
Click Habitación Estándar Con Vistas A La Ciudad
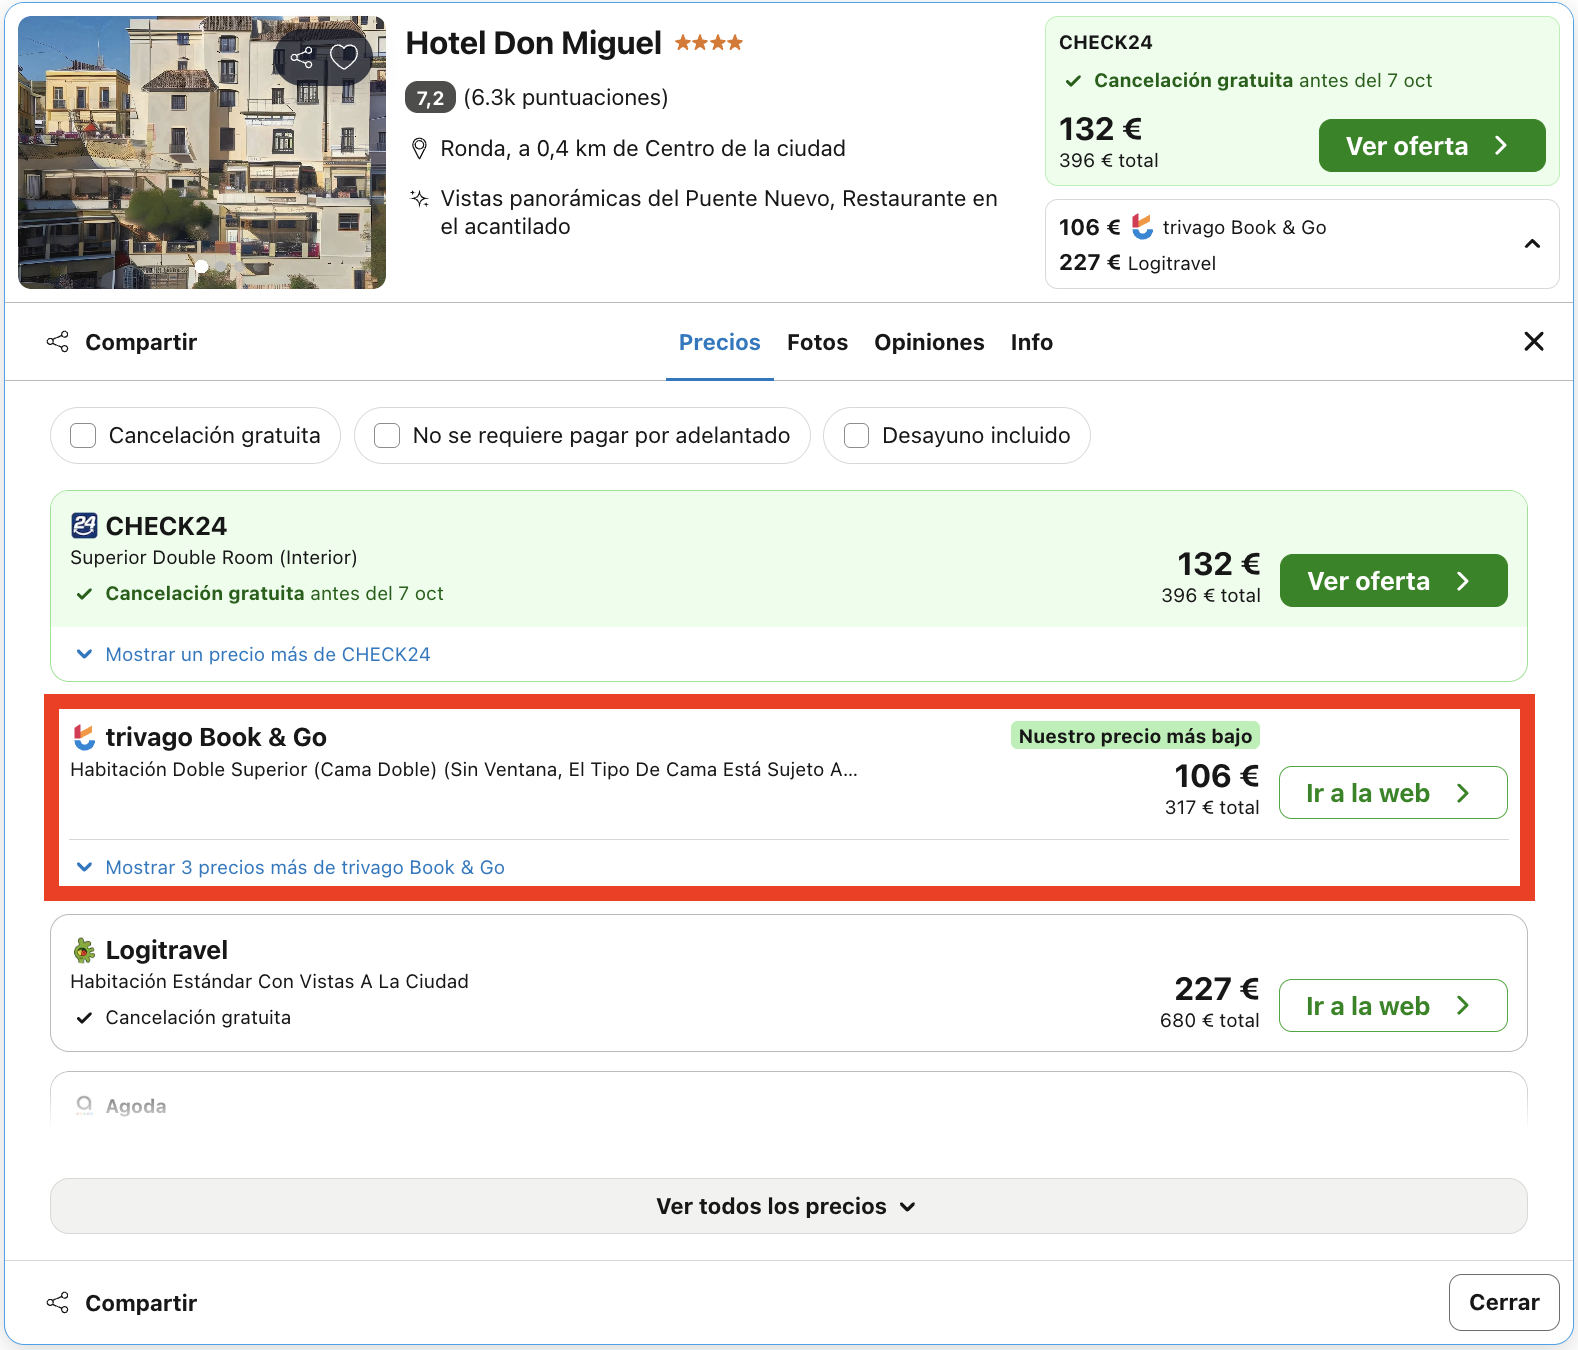(269, 982)
